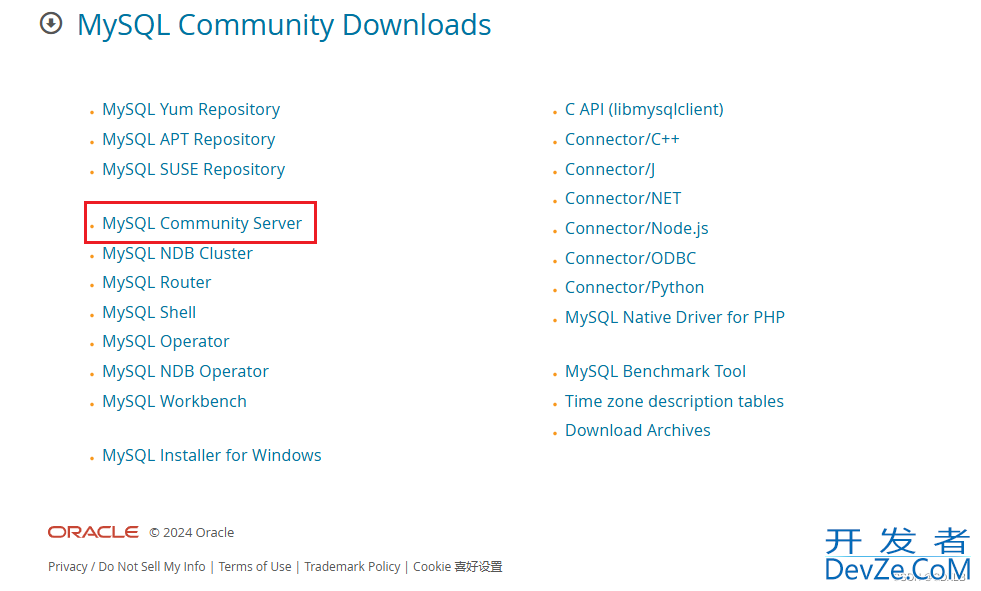
Task: Go to MySQL Workbench downloads
Action: tap(174, 401)
